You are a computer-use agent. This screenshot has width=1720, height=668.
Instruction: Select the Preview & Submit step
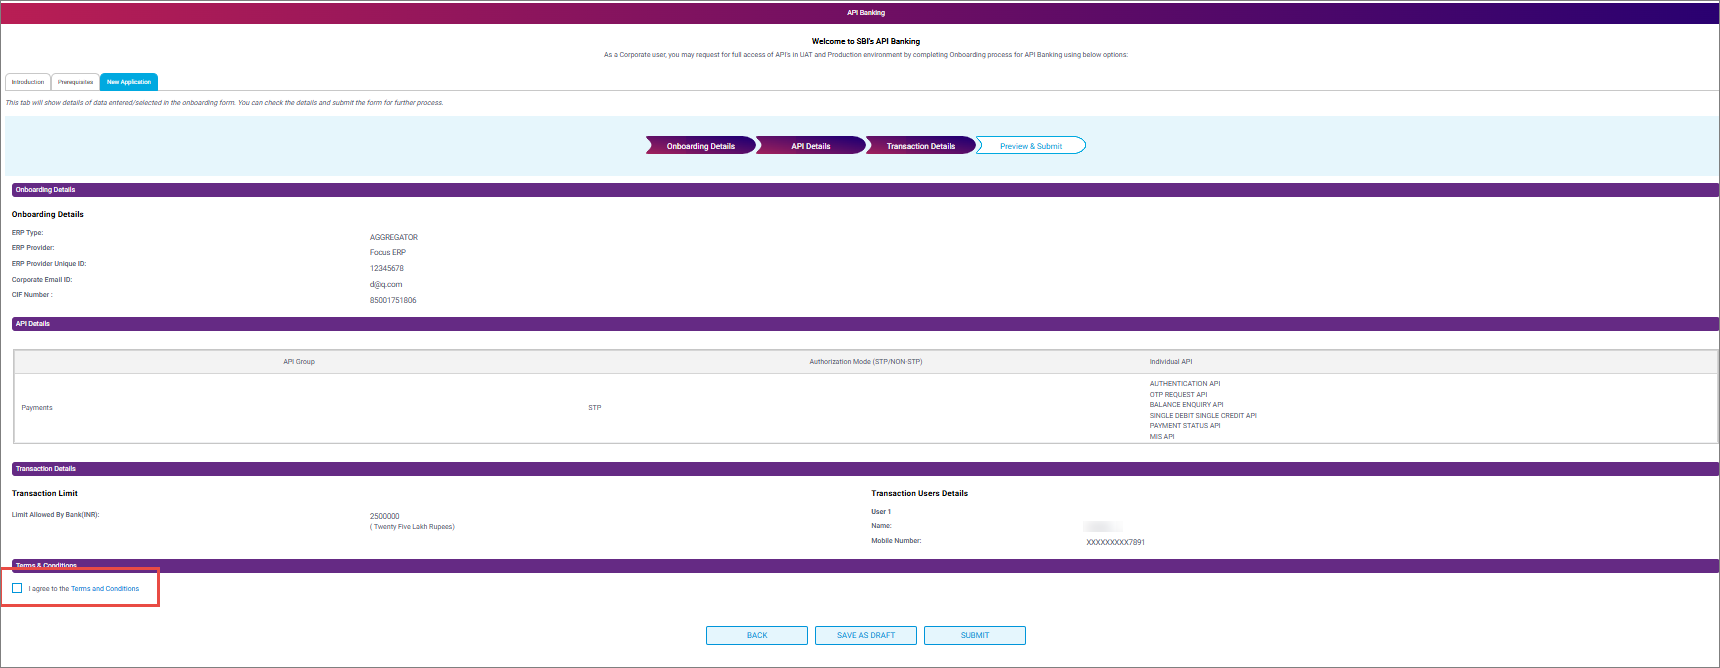(x=1030, y=146)
